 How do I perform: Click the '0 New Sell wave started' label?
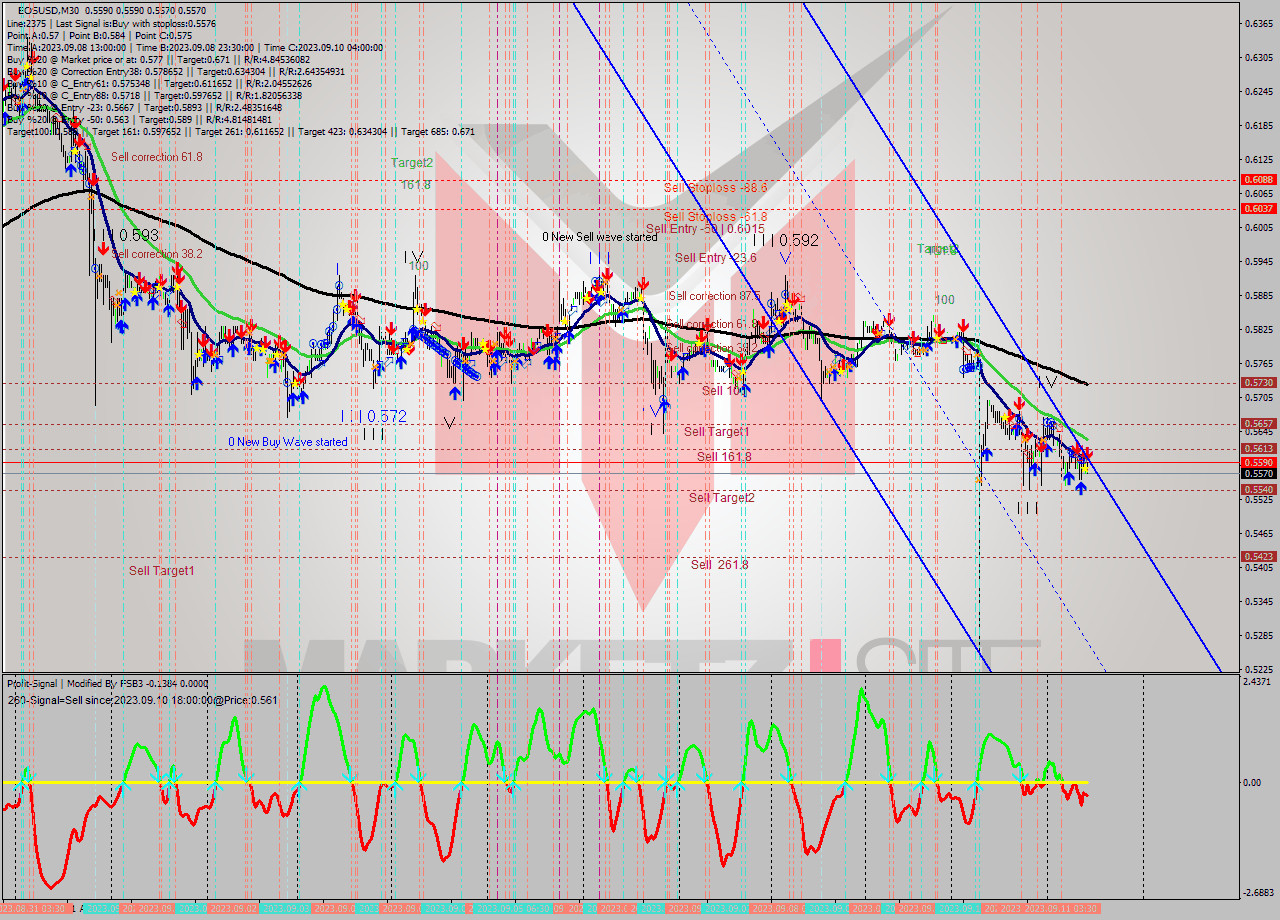click(600, 237)
